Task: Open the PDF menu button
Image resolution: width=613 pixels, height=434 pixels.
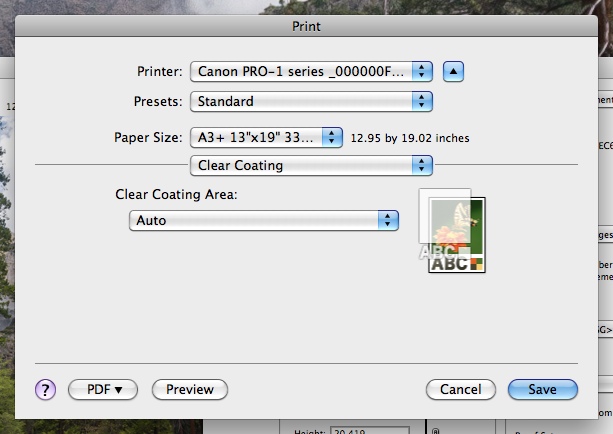Action: pos(102,390)
